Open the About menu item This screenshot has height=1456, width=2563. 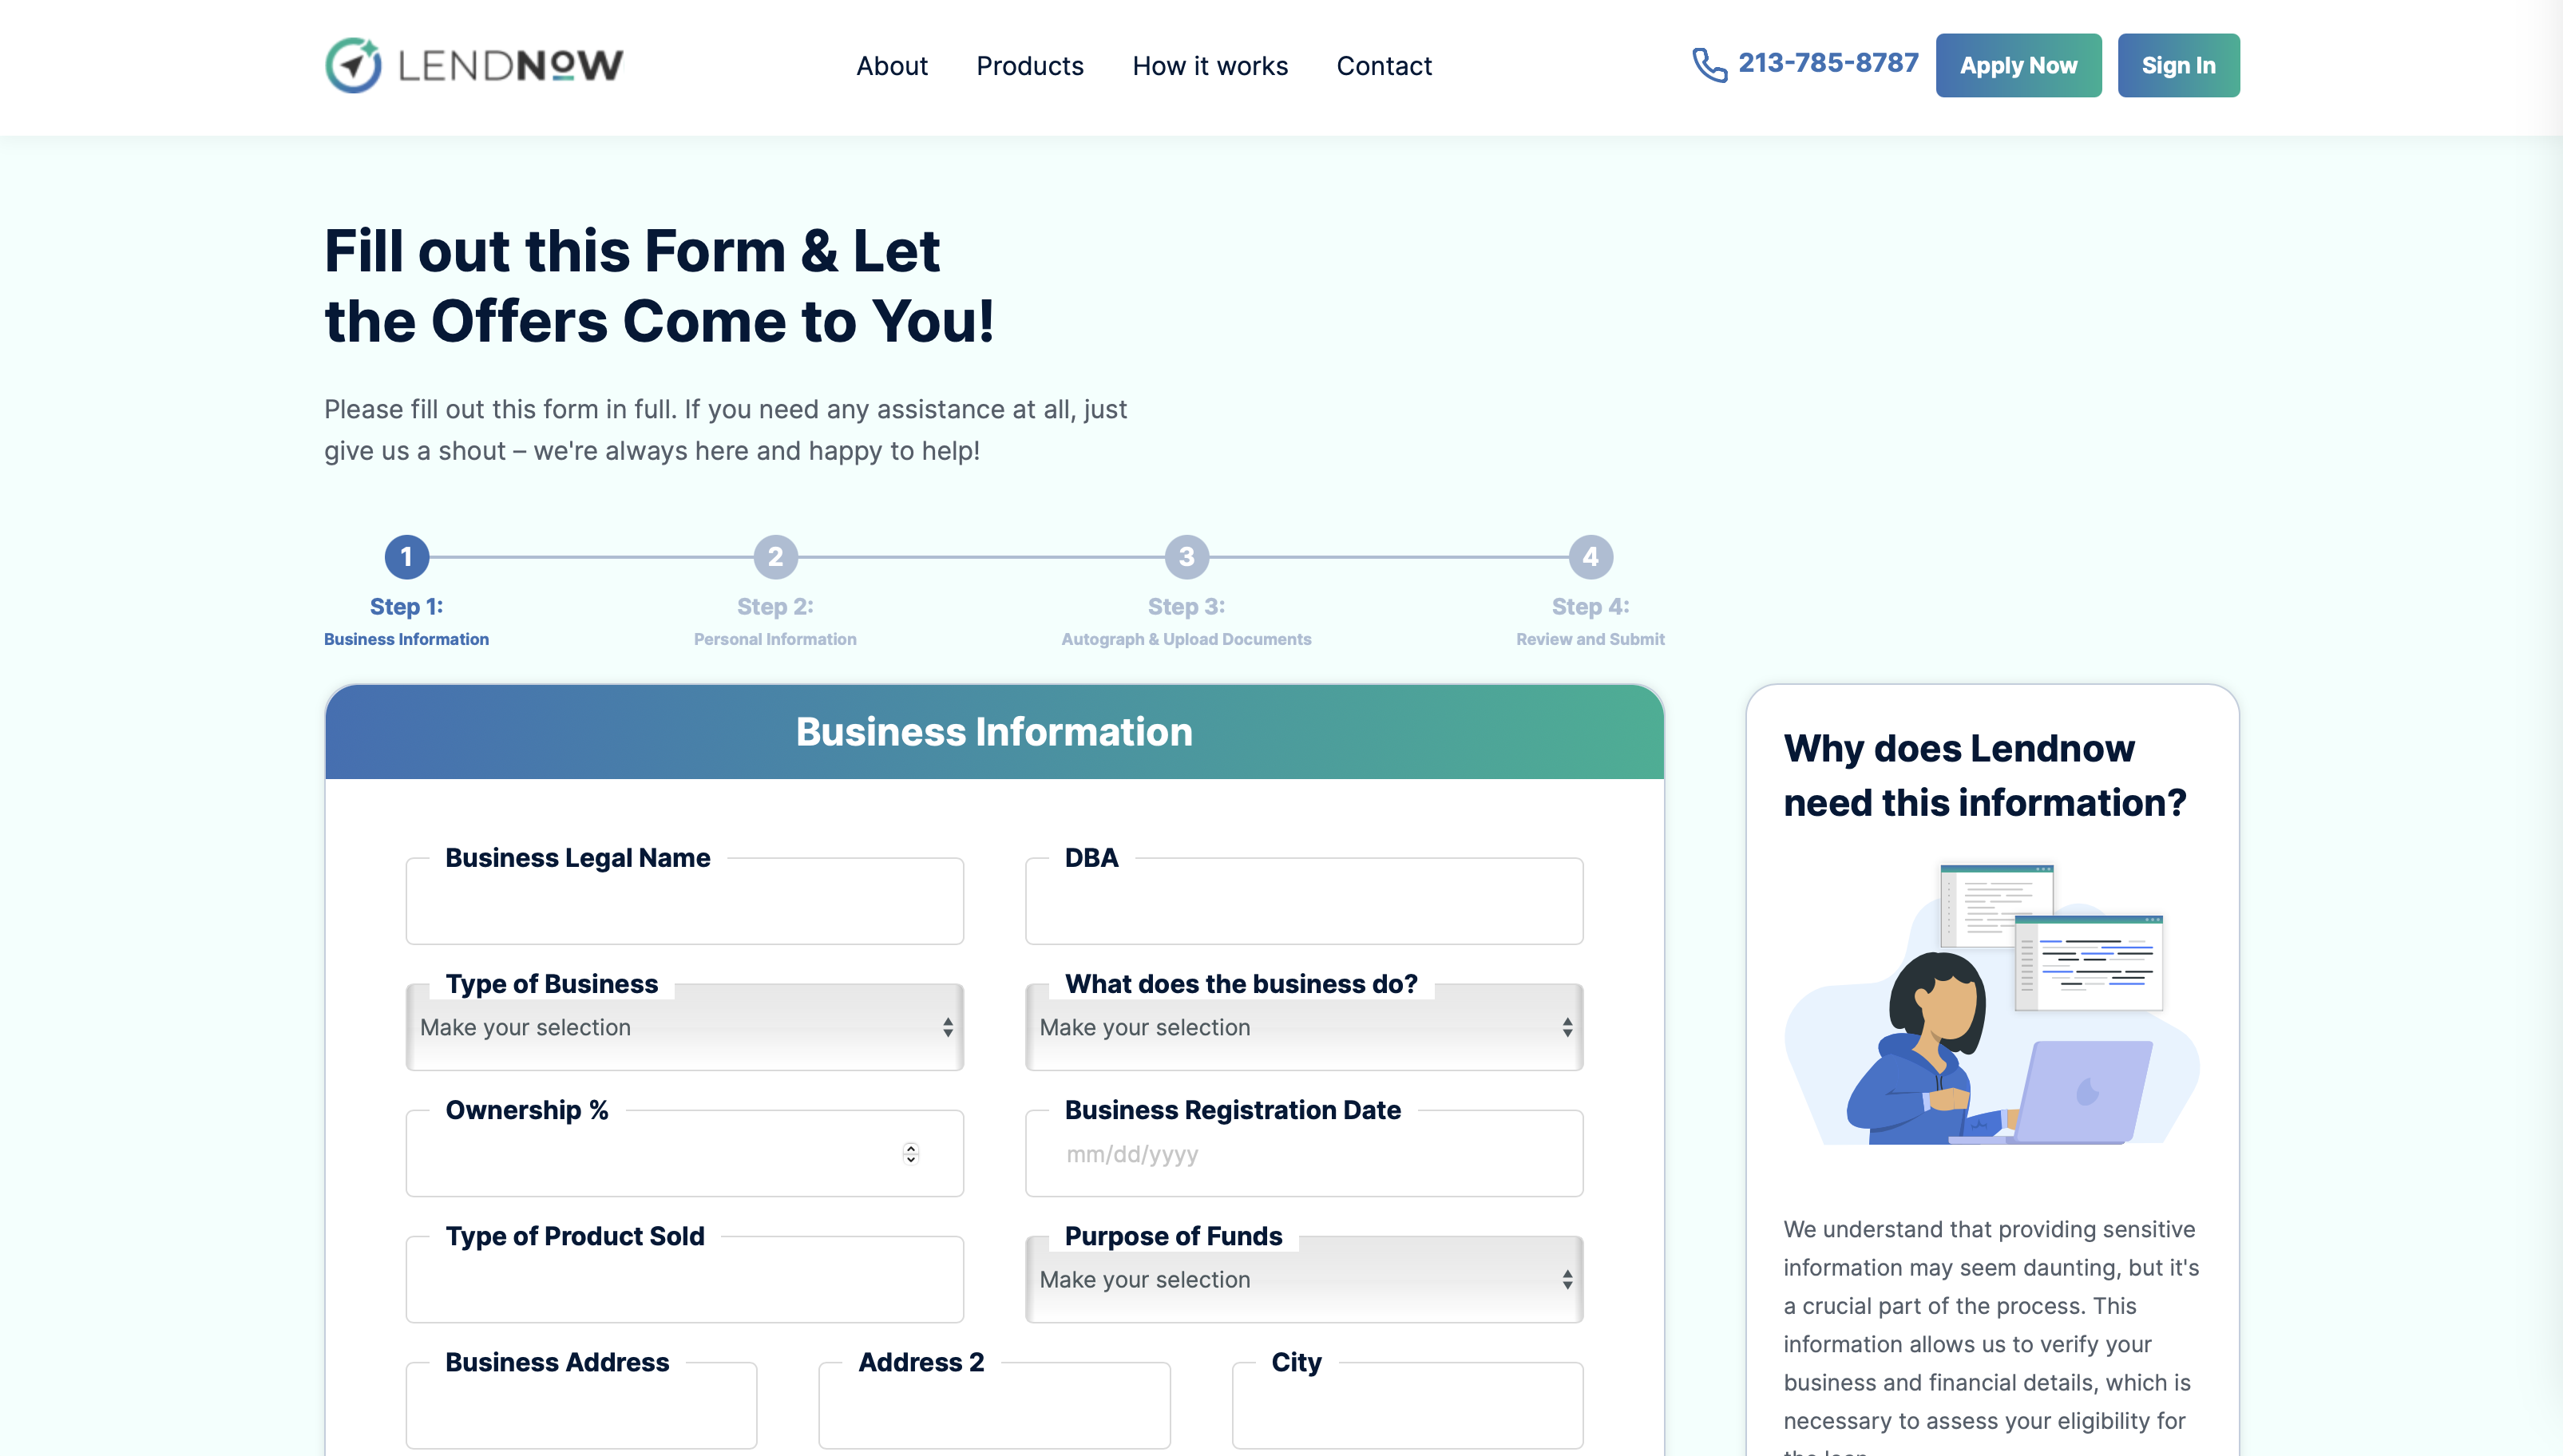(x=892, y=66)
